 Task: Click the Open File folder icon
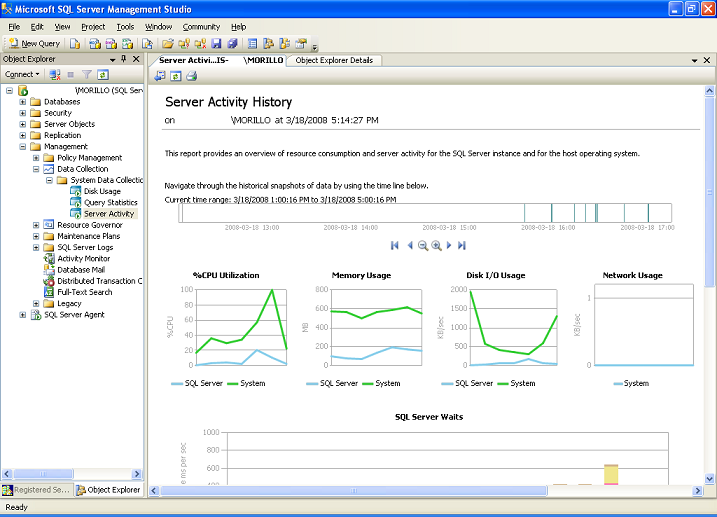pos(168,44)
